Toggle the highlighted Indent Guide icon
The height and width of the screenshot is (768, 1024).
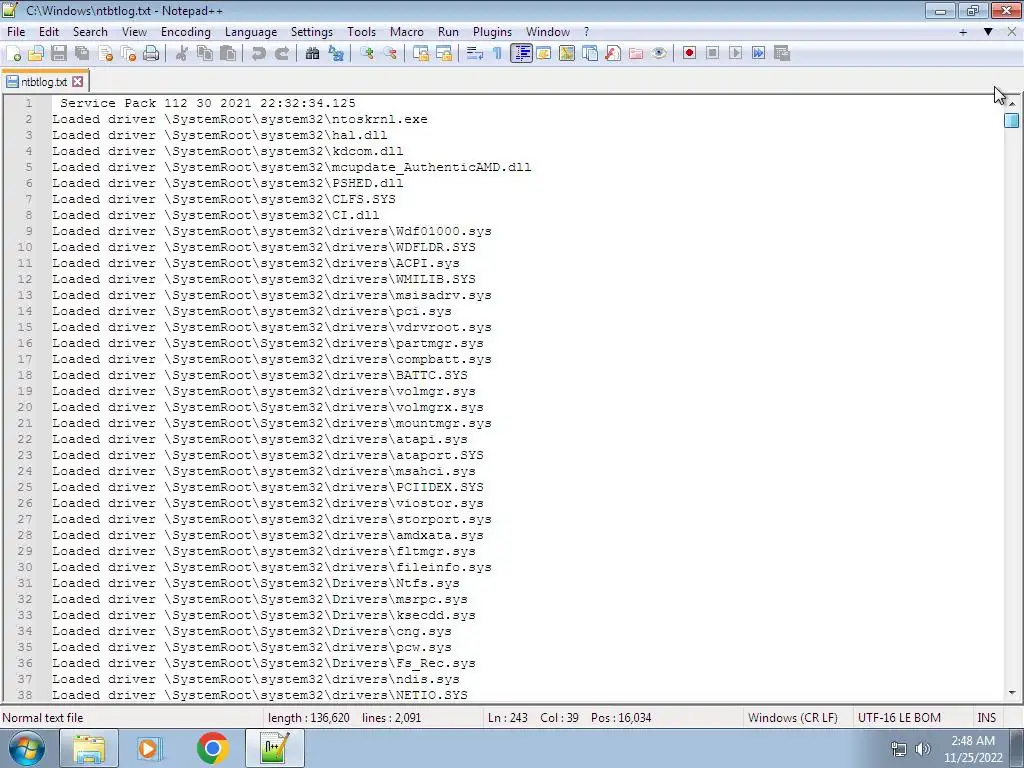(521, 54)
